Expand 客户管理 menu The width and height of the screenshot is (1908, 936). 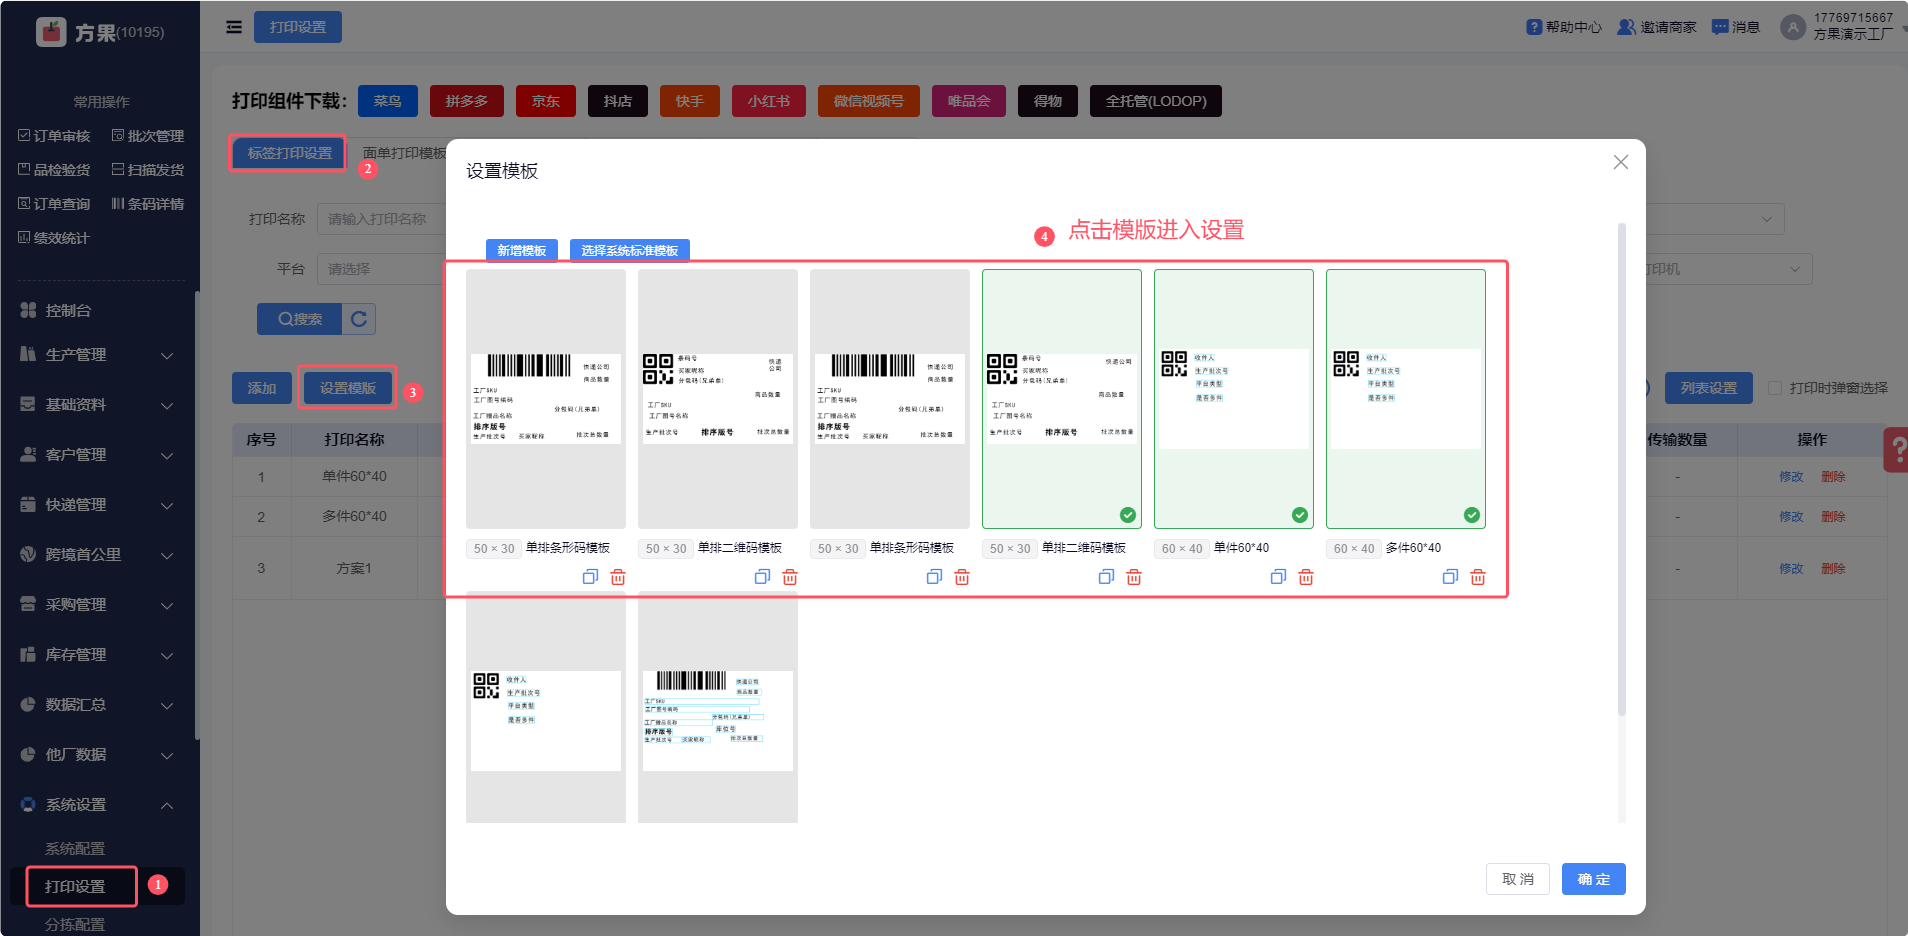pyautogui.click(x=97, y=455)
